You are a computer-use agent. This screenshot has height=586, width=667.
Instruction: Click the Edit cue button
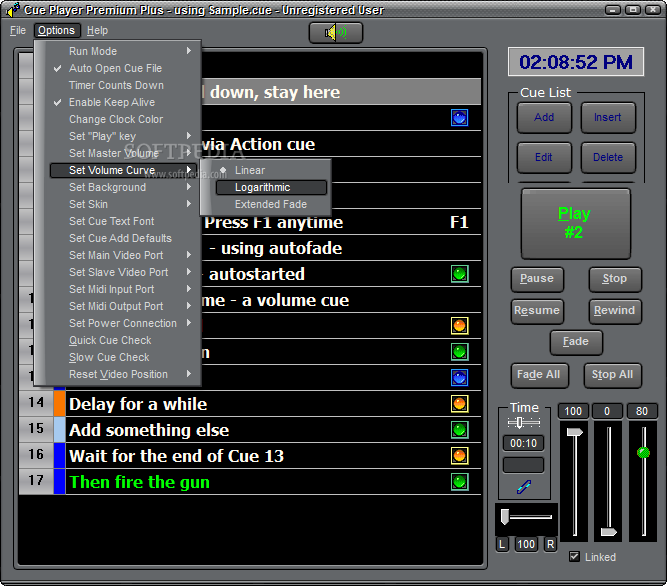(x=544, y=157)
